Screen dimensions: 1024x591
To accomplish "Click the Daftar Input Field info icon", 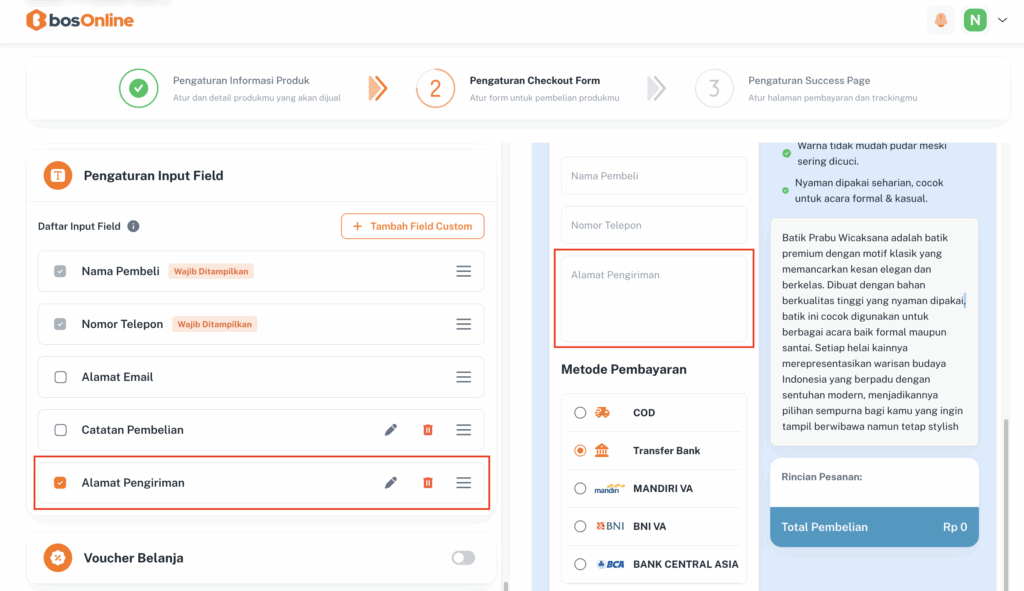I will [x=133, y=226].
